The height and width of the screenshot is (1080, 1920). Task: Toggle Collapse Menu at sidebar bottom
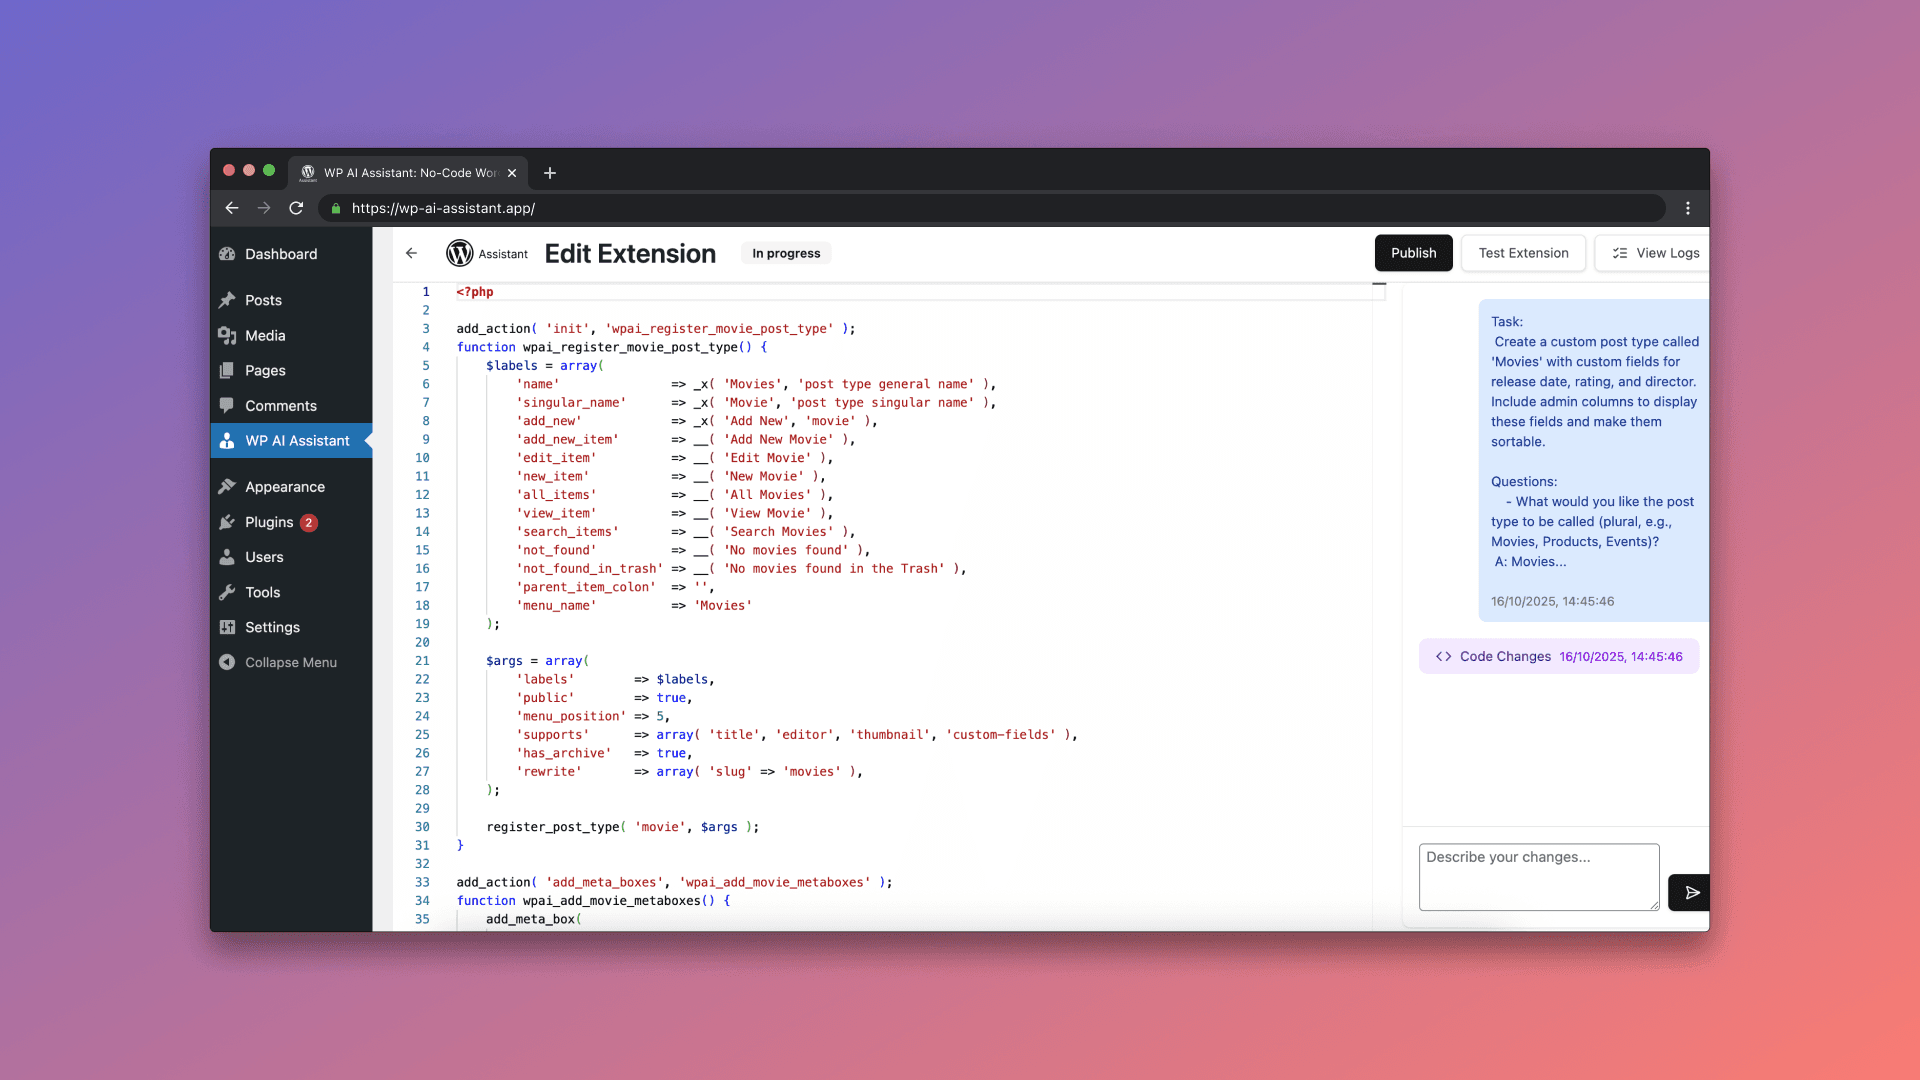228,662
